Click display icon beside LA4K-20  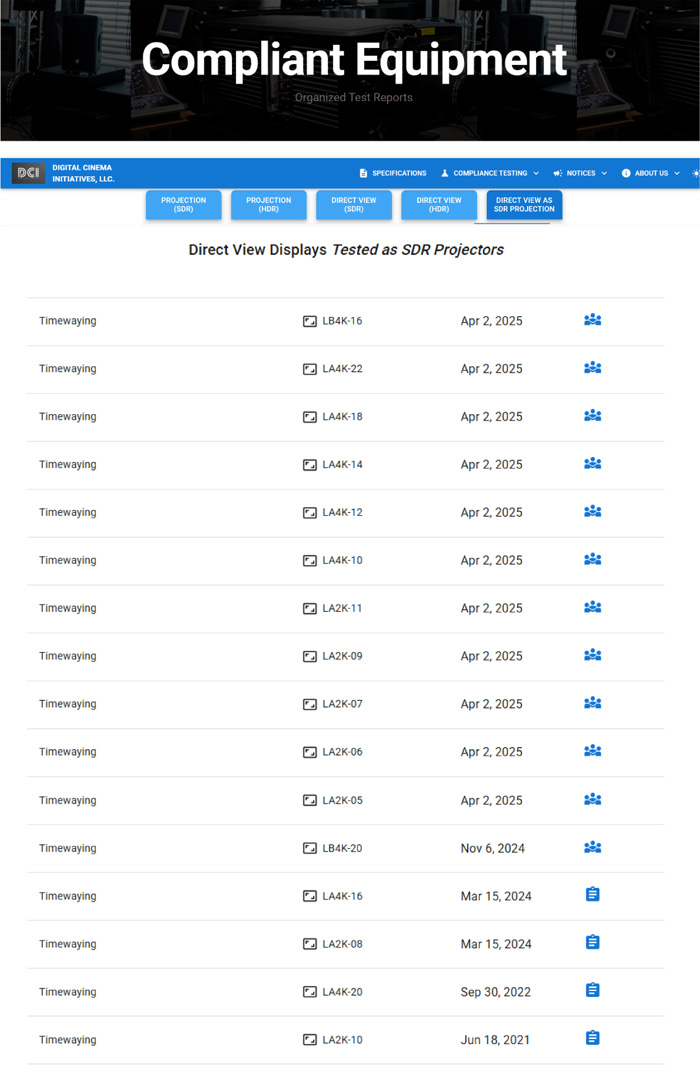pyautogui.click(x=310, y=992)
